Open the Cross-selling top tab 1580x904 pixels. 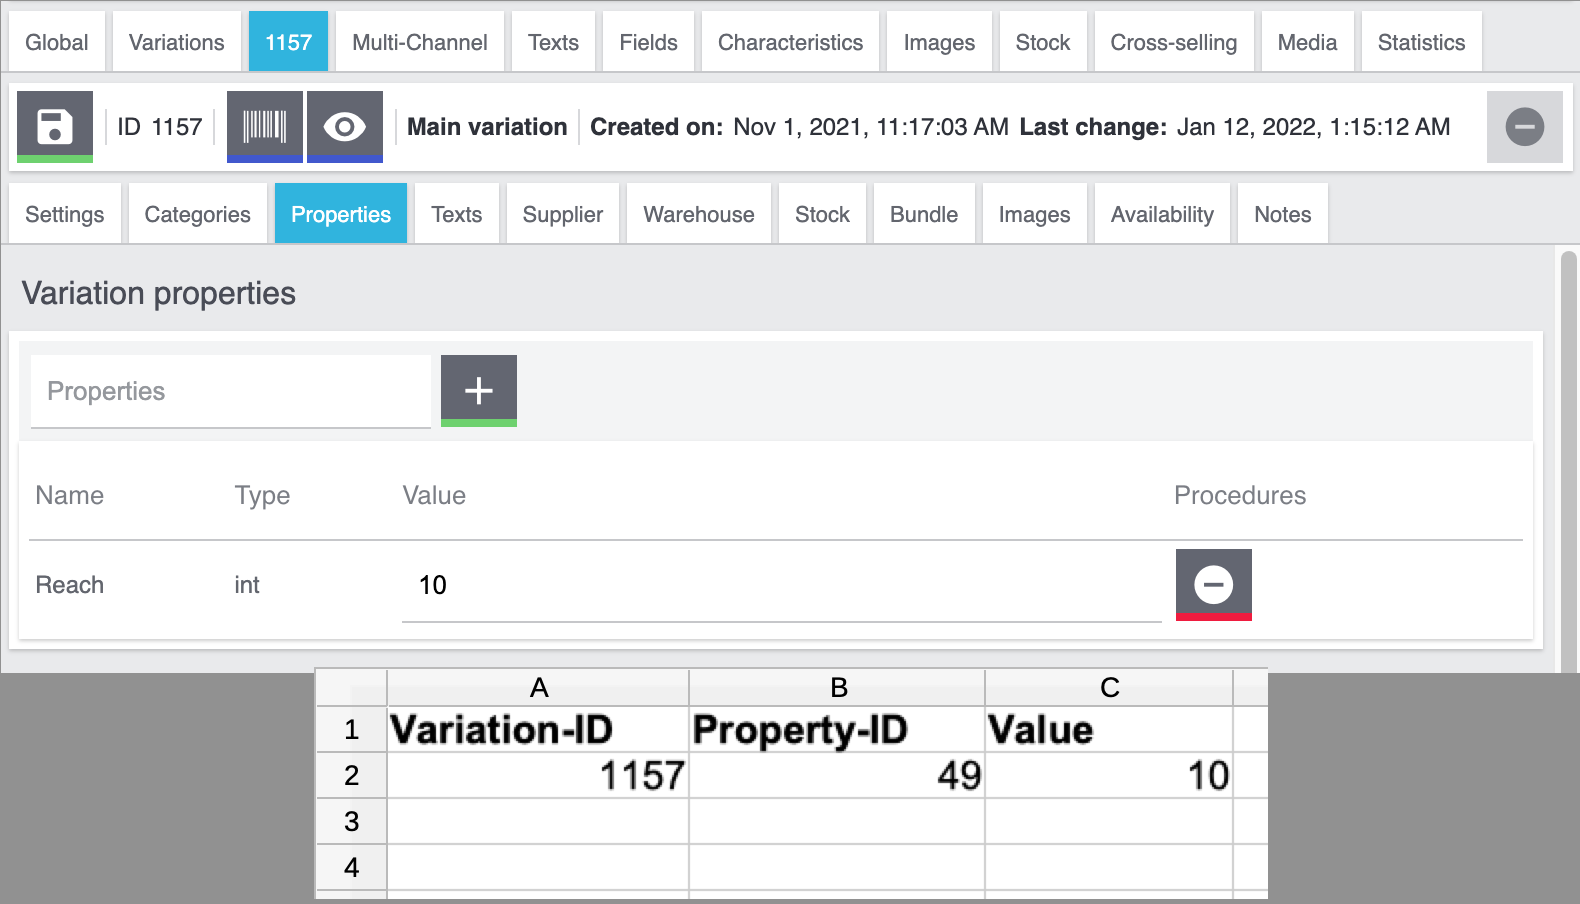click(x=1174, y=42)
